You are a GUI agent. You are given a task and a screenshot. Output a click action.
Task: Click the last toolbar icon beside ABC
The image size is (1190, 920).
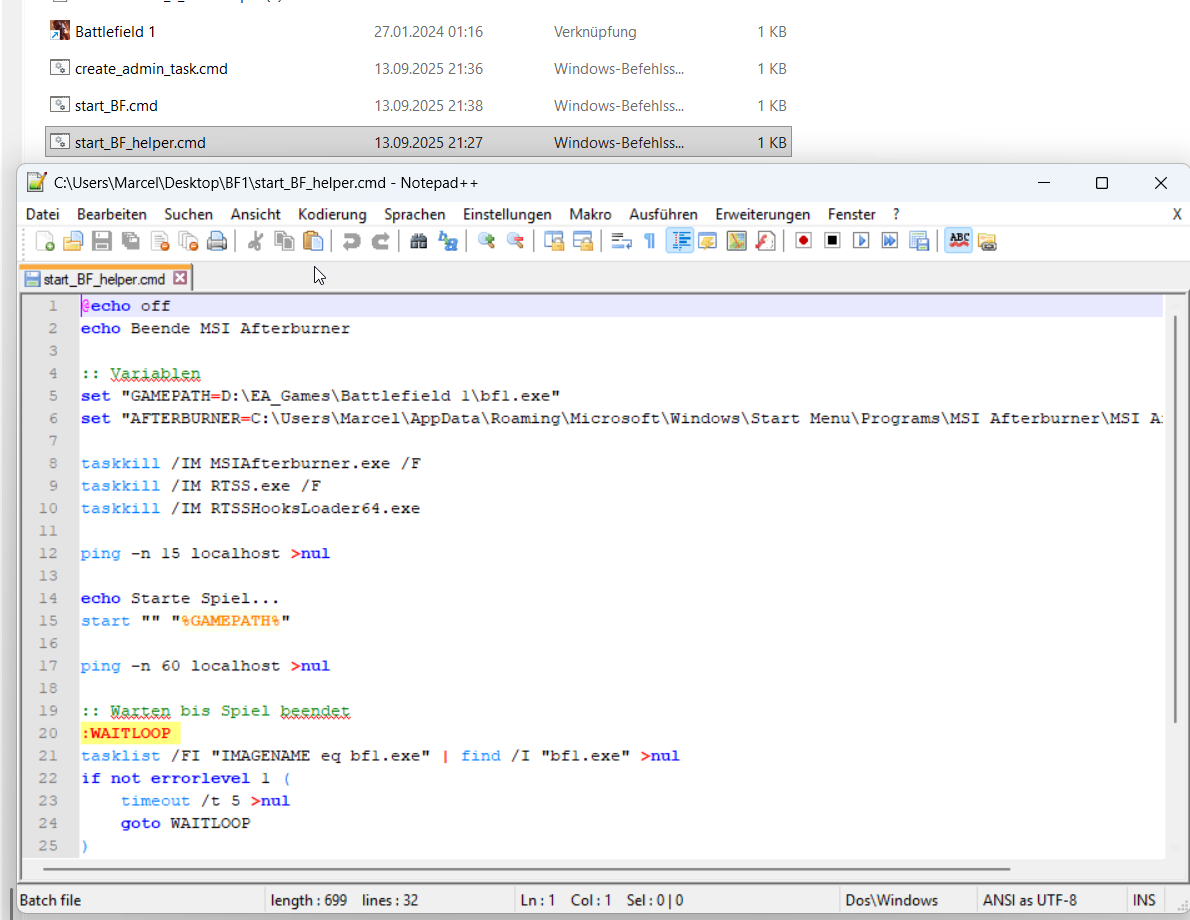click(x=987, y=241)
